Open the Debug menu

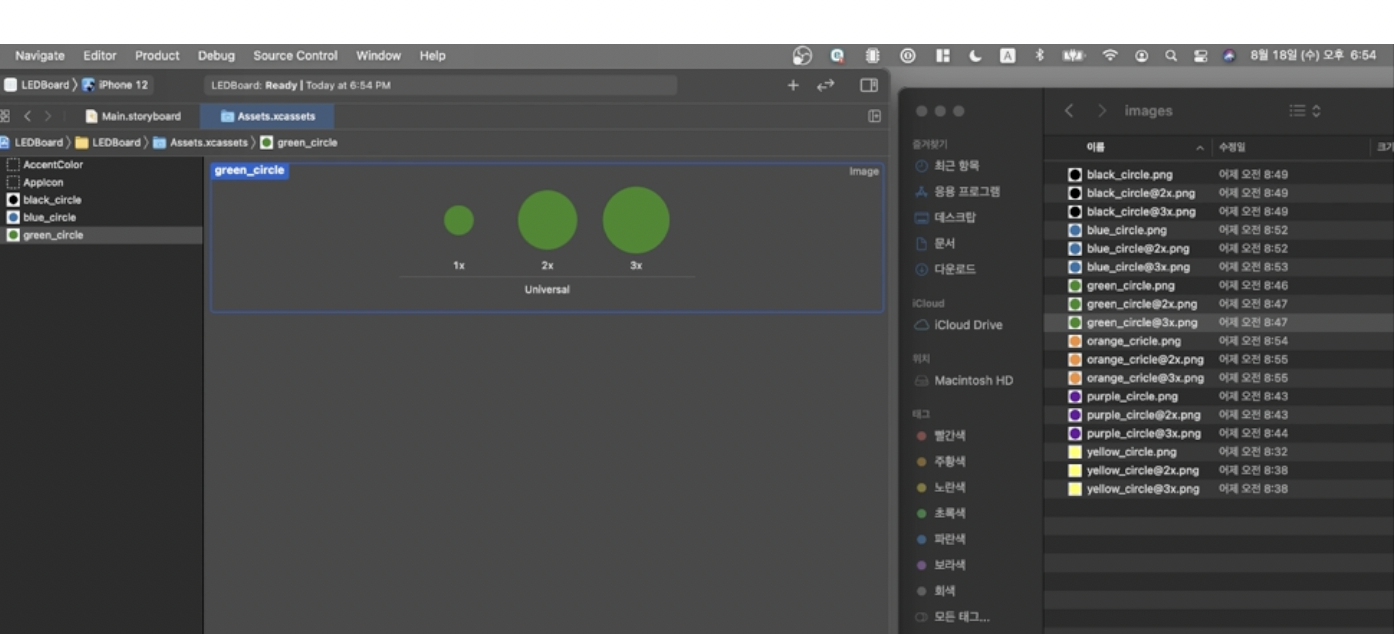click(216, 56)
